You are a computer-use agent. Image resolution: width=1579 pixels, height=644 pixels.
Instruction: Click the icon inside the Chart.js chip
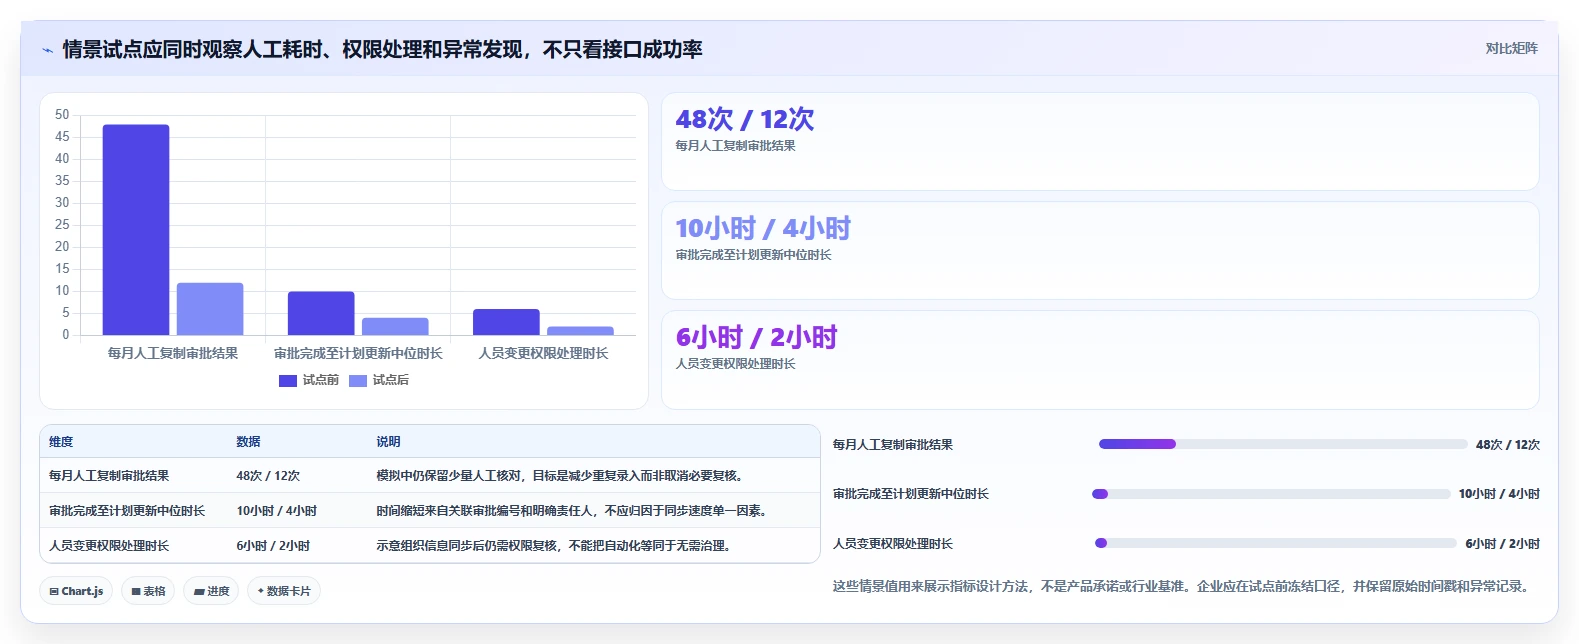54,592
